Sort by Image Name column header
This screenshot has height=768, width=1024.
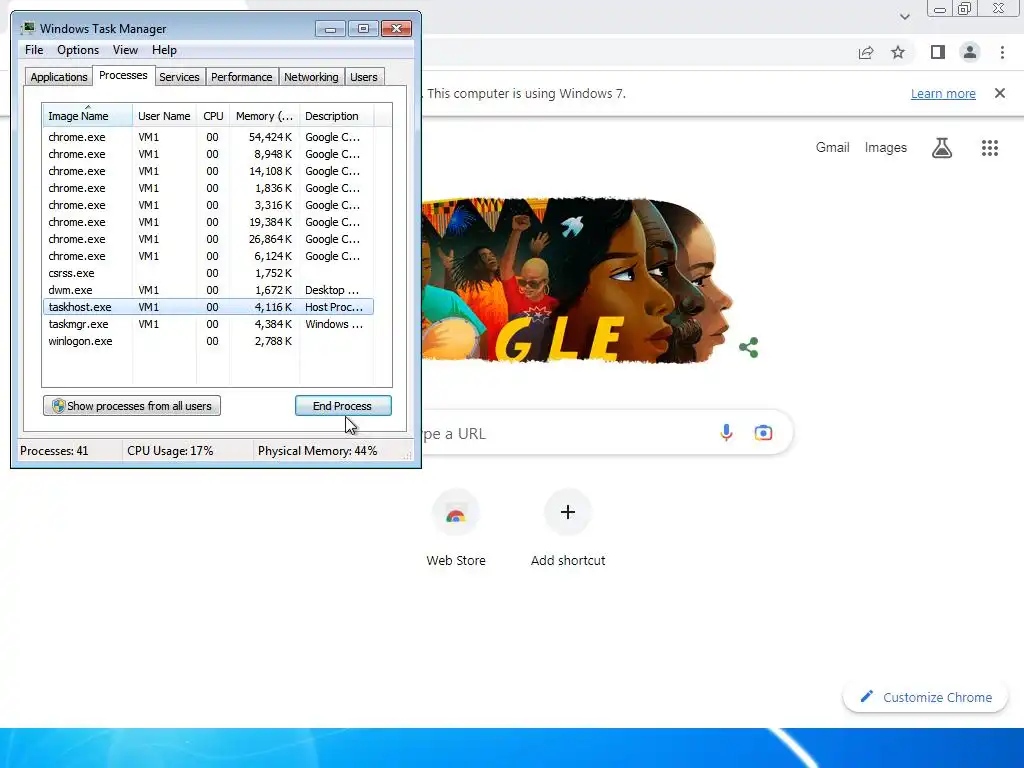pos(88,115)
